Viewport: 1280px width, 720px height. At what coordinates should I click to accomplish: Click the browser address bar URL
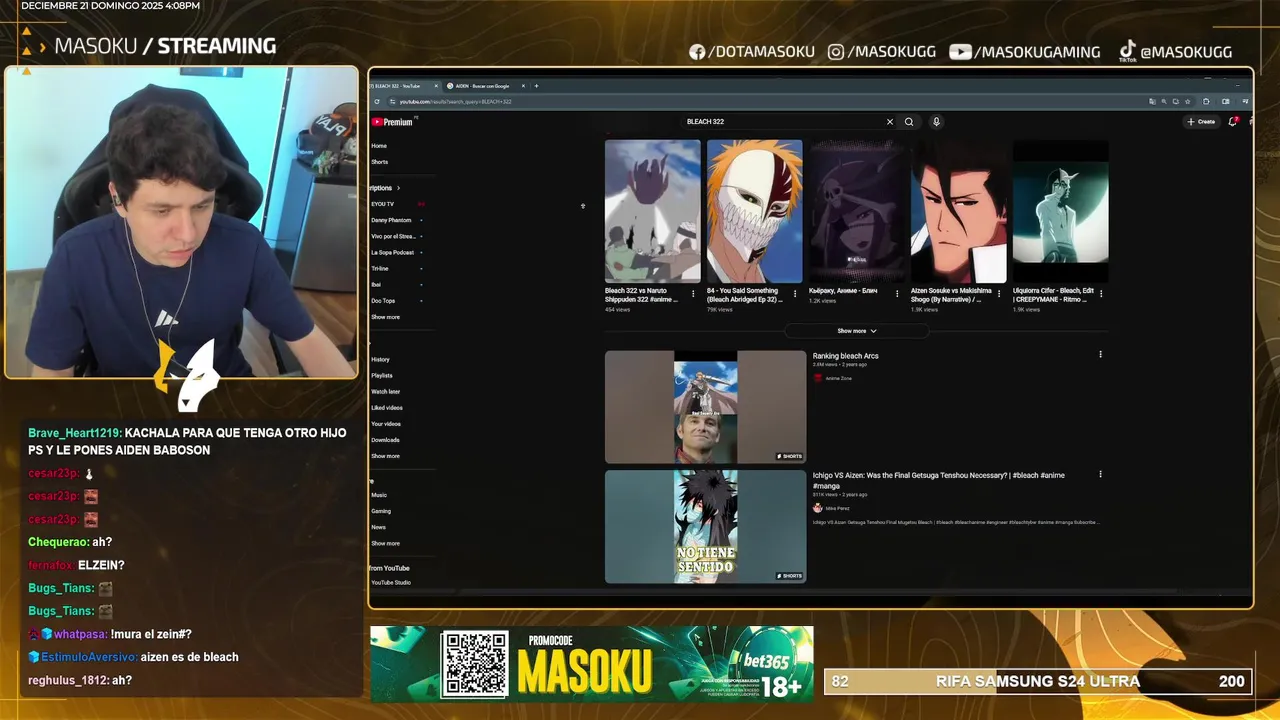click(x=456, y=102)
